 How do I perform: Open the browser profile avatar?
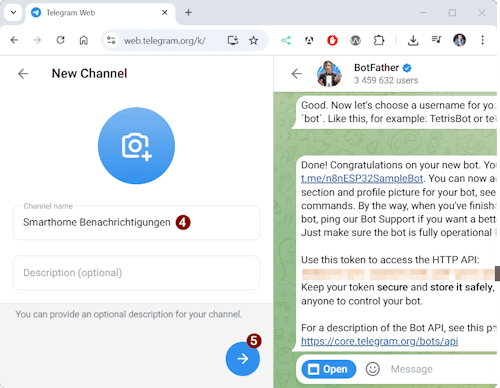tap(459, 40)
